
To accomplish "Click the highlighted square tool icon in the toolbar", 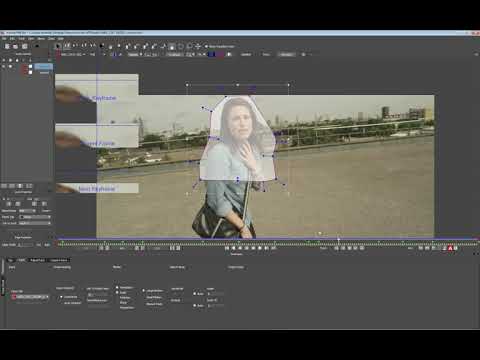I will (x=172, y=46).
